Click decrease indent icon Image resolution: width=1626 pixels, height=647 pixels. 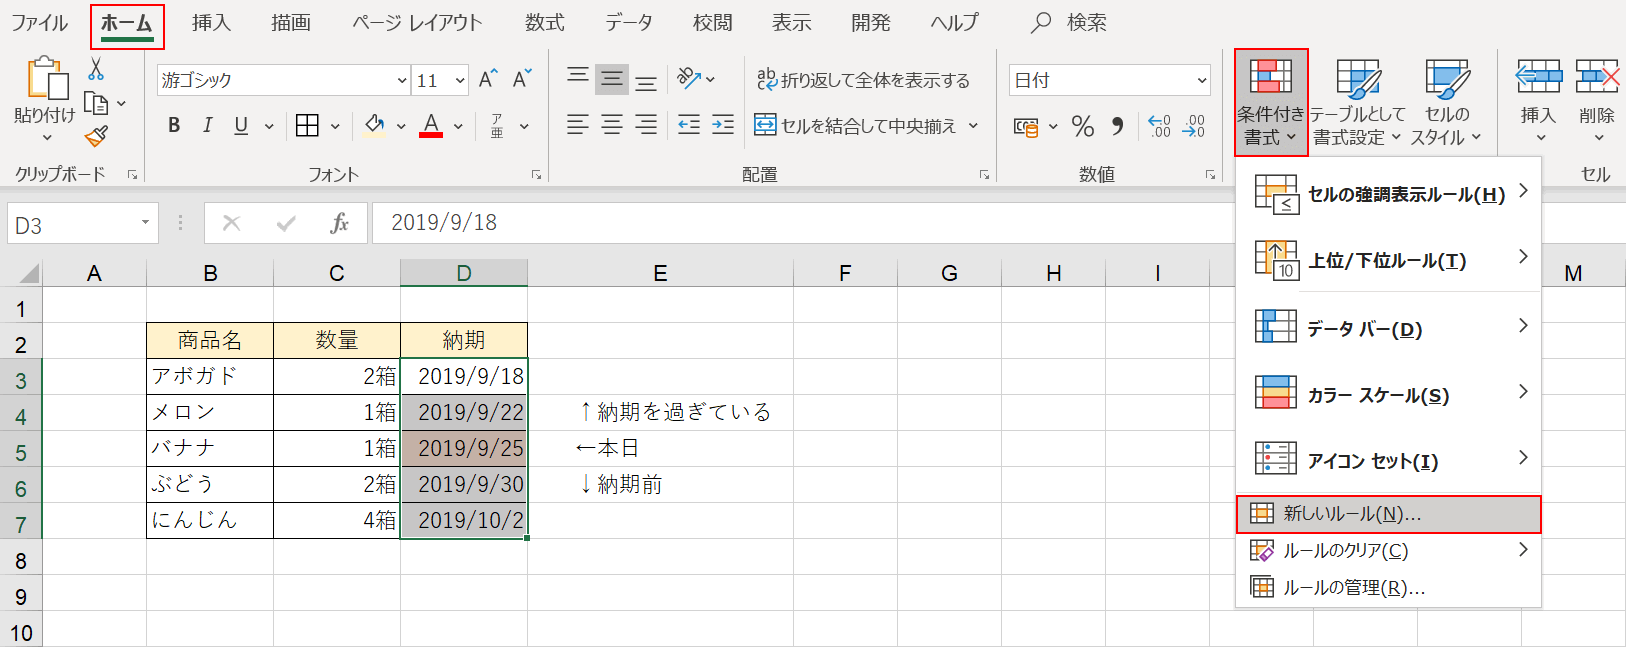689,124
